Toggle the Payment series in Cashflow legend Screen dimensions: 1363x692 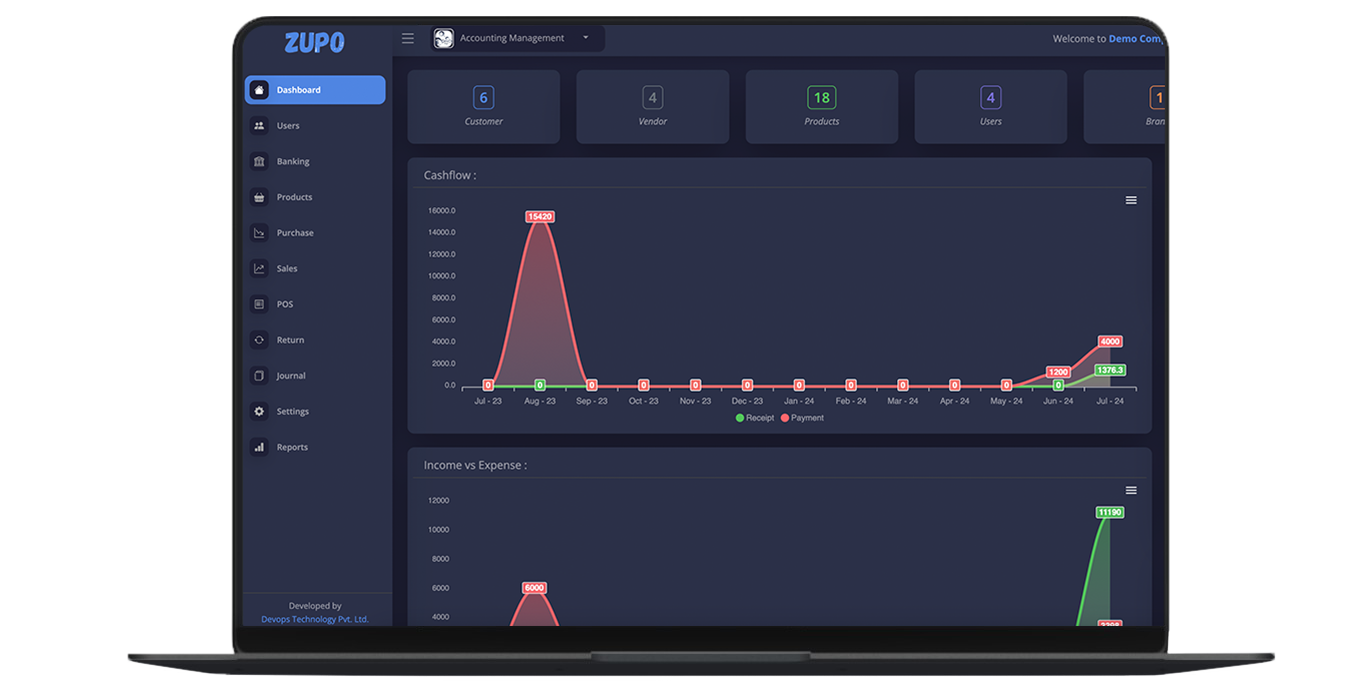[x=802, y=418]
